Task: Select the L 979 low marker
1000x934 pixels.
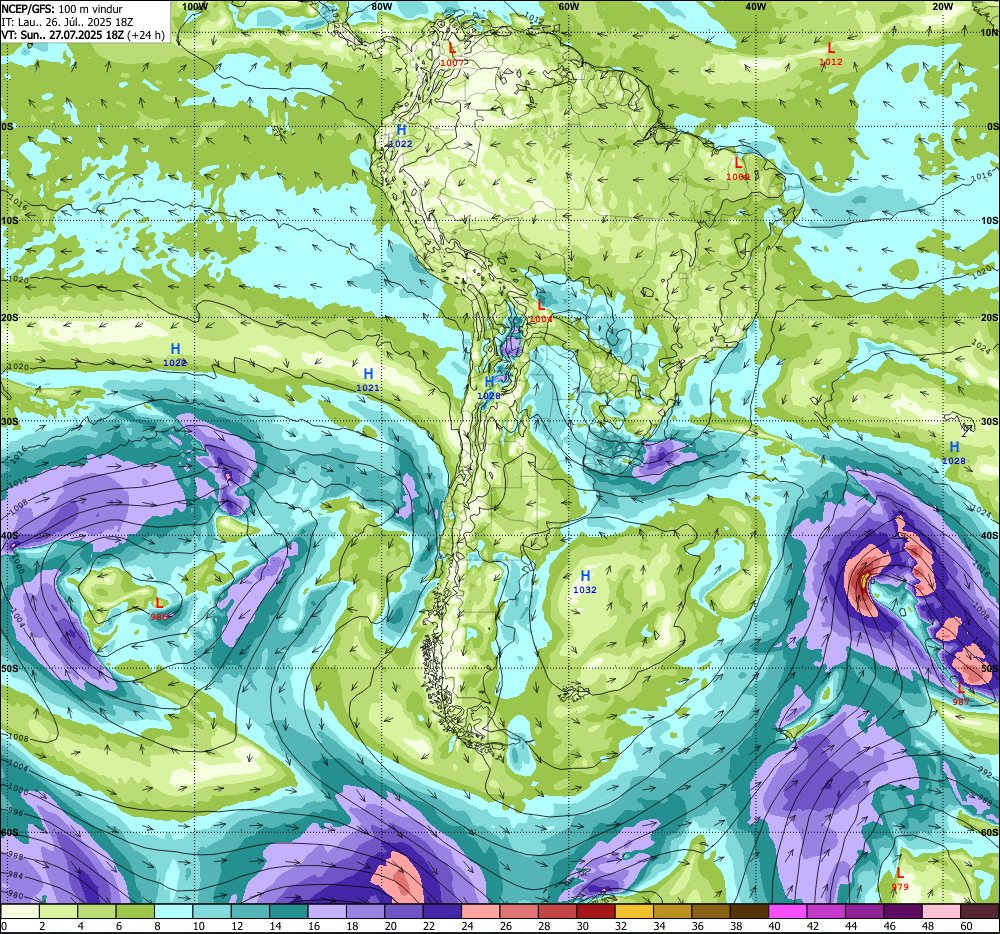Action: point(900,879)
